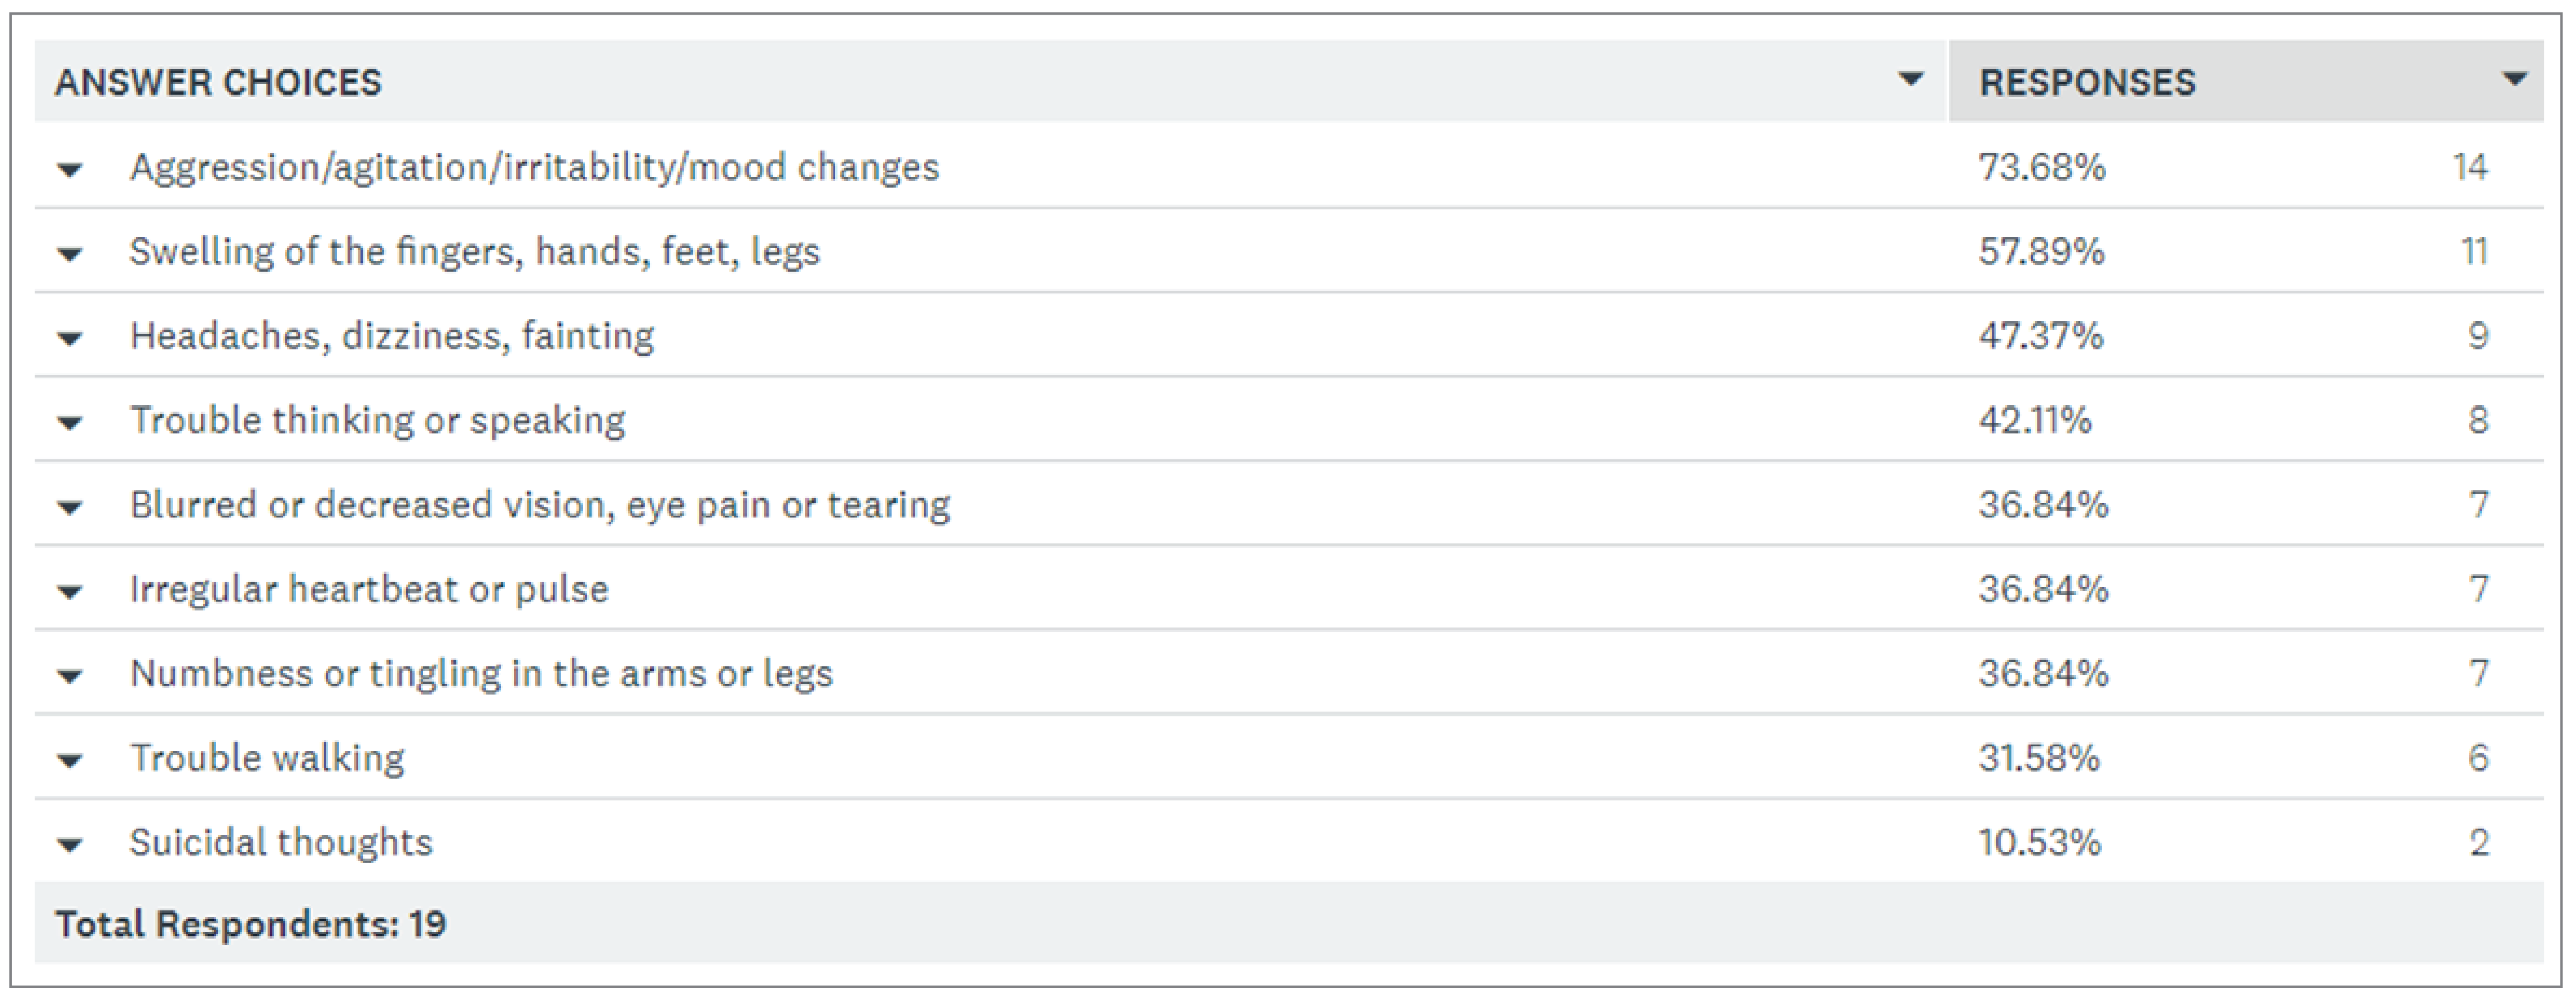Click the 73.68% response percentage
Viewport: 2576px width, 998px height.
(x=2041, y=167)
